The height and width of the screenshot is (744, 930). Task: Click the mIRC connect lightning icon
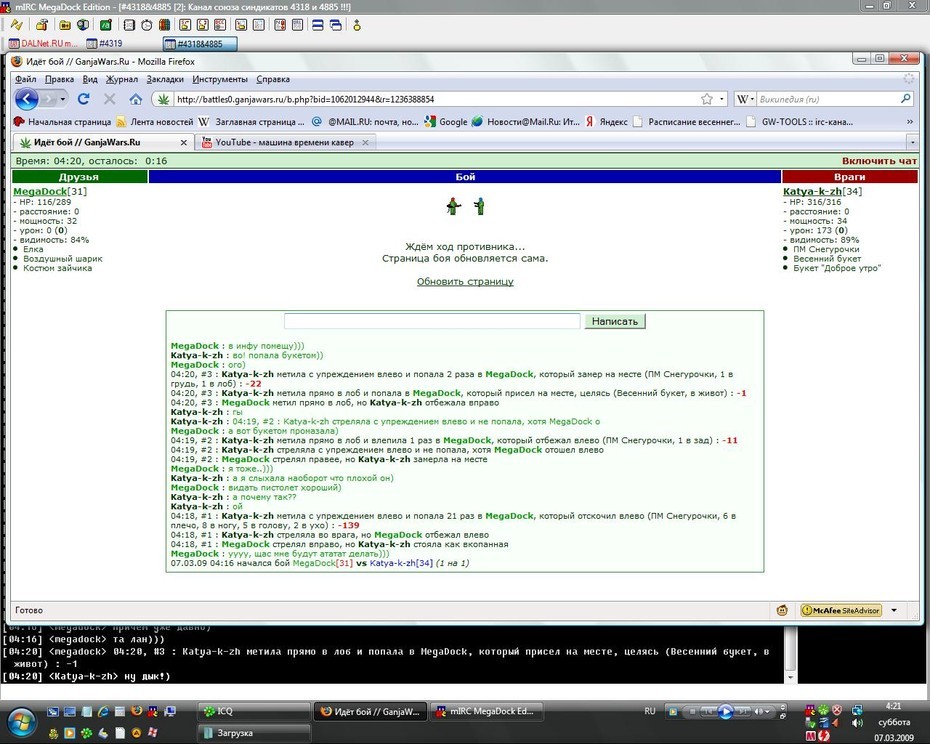pyautogui.click(x=16, y=25)
